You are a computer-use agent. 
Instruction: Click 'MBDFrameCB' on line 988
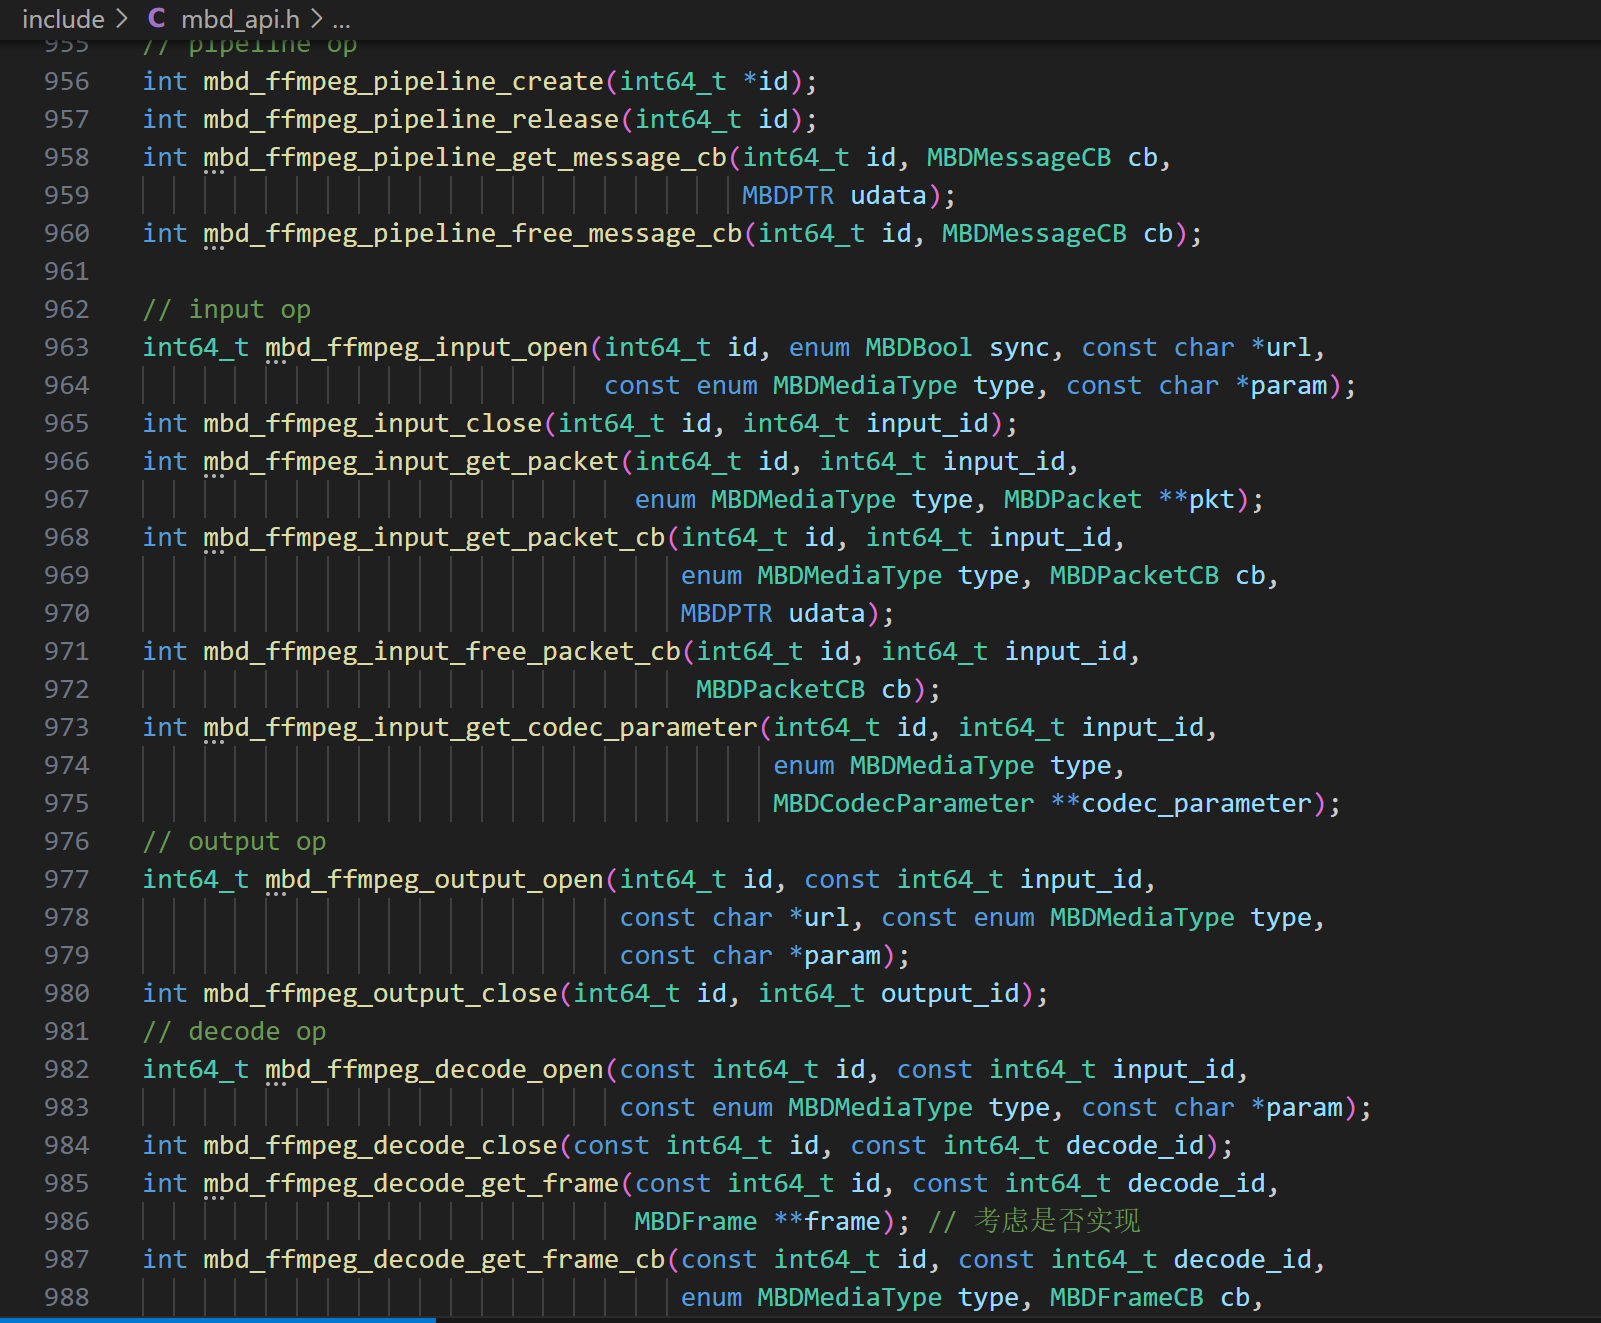pyautogui.click(x=1126, y=1297)
